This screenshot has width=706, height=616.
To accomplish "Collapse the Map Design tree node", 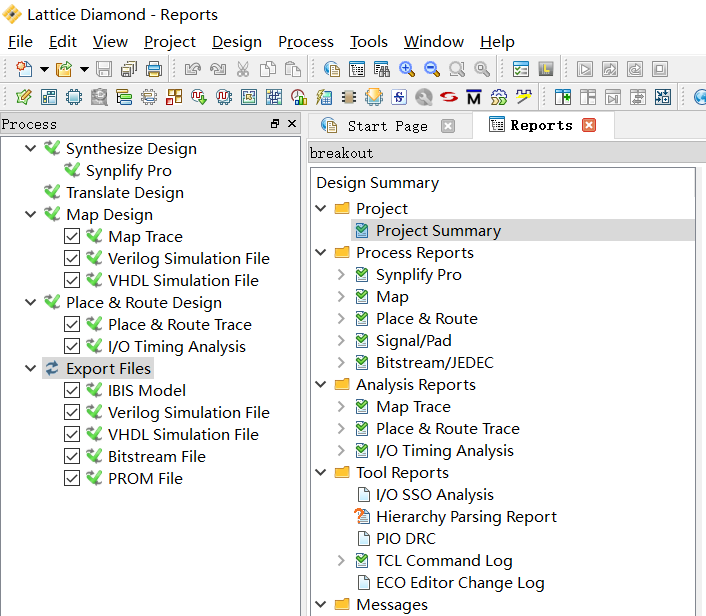I will tap(31, 214).
